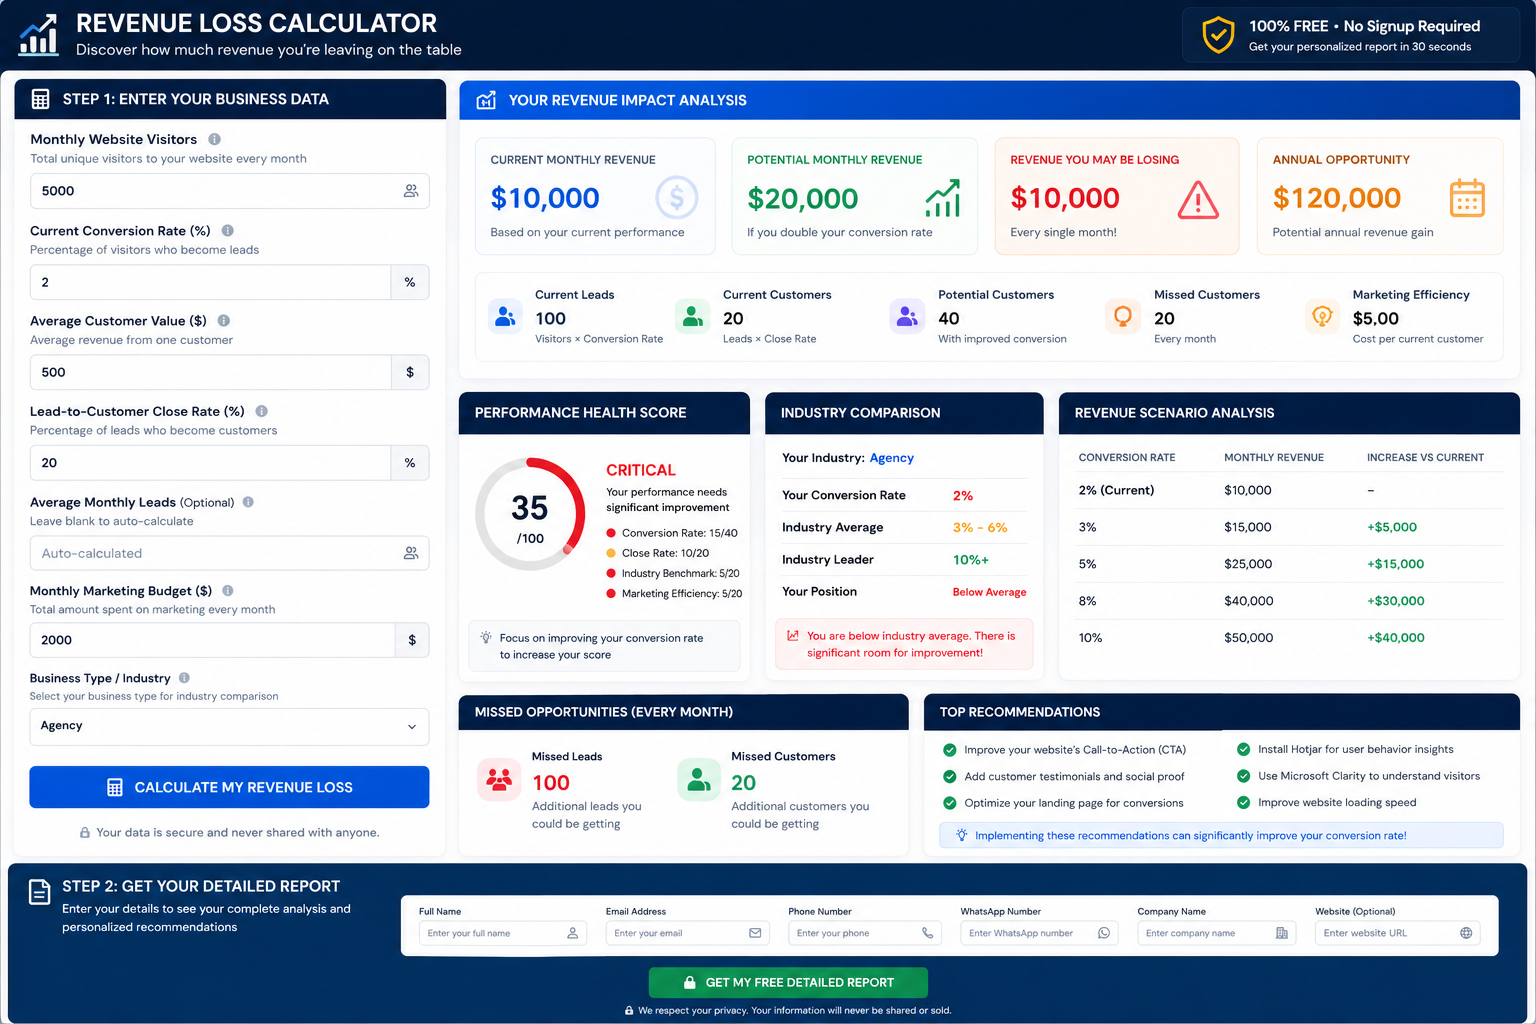
Task: Click check mark for Install Hotjar recommendation
Action: click(x=1243, y=749)
